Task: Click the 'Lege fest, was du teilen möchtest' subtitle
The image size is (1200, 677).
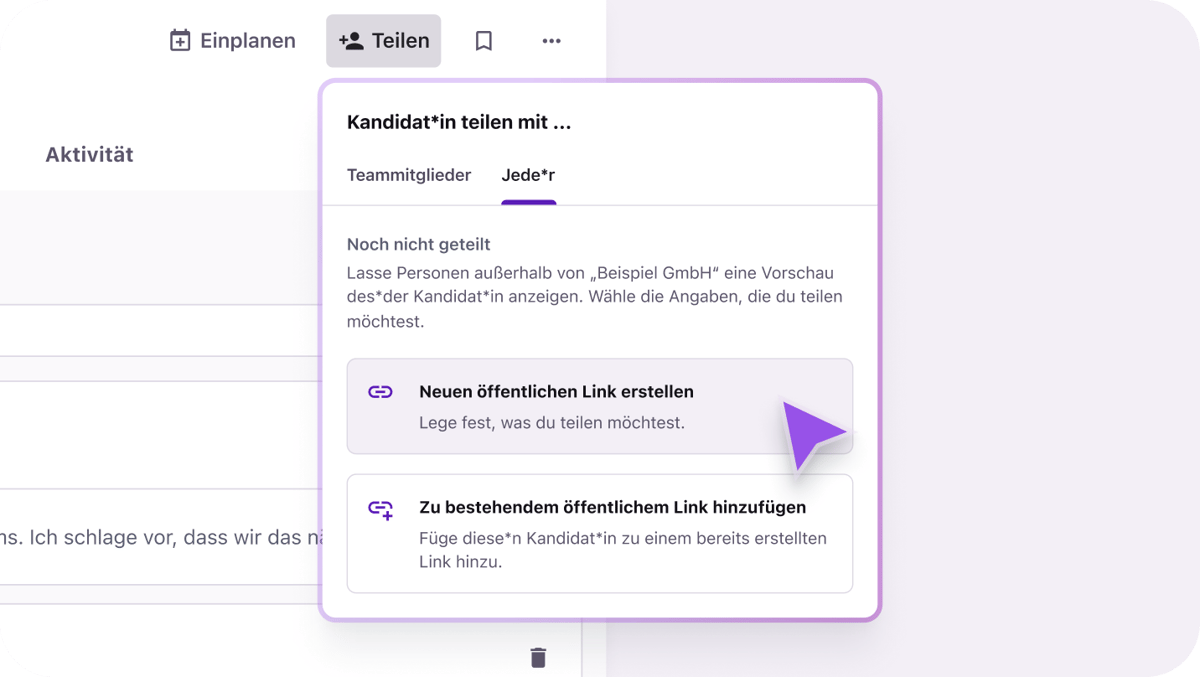Action: pos(551,423)
